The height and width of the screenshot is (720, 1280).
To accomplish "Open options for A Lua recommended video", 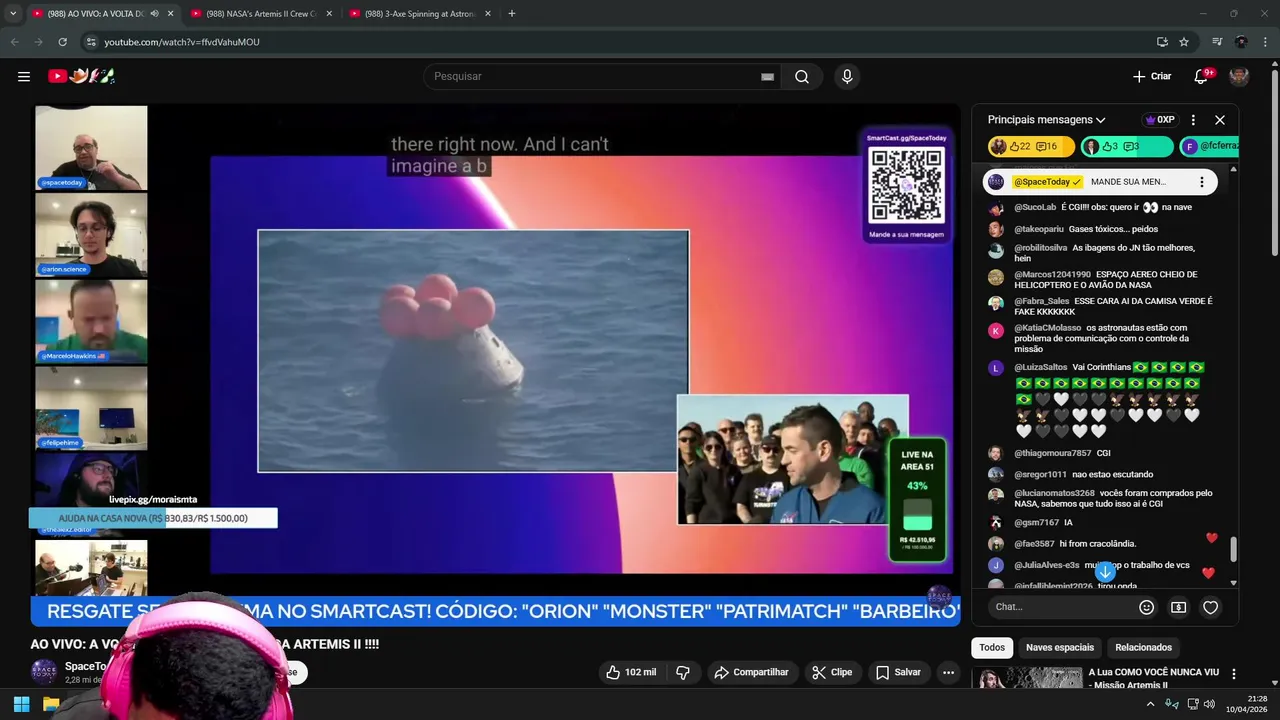I will (x=1234, y=674).
